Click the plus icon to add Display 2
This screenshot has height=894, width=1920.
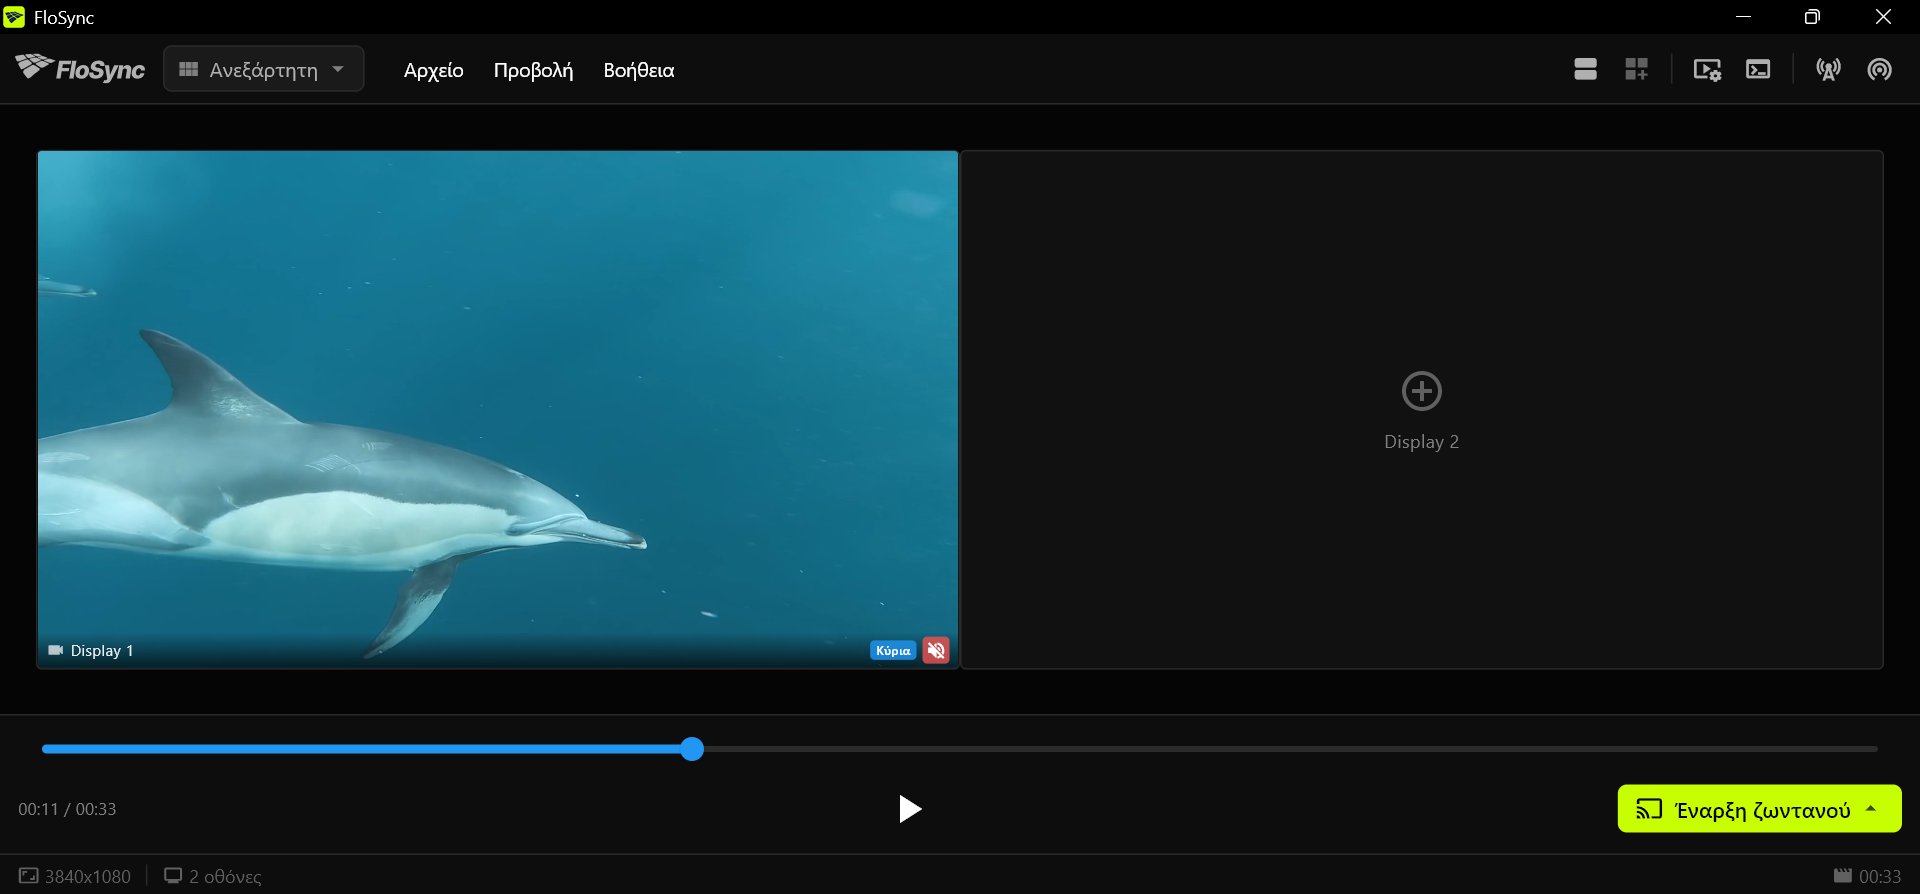[x=1421, y=391]
